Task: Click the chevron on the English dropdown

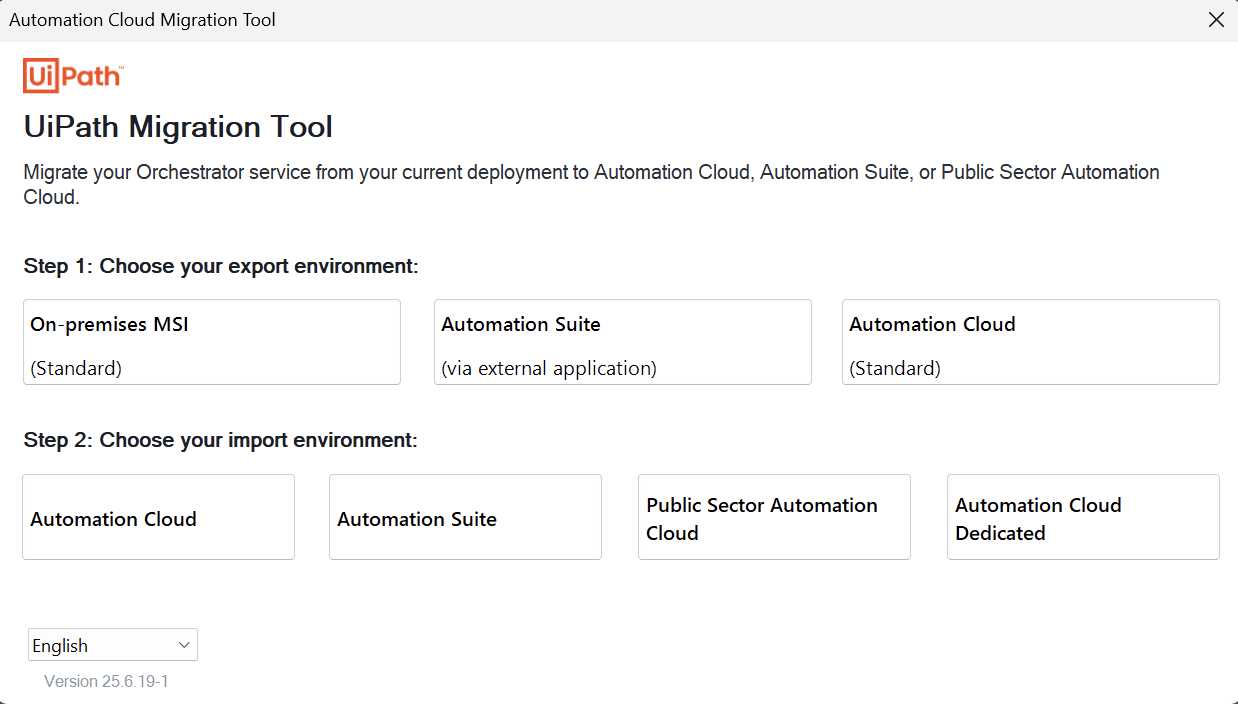Action: pyautogui.click(x=183, y=644)
